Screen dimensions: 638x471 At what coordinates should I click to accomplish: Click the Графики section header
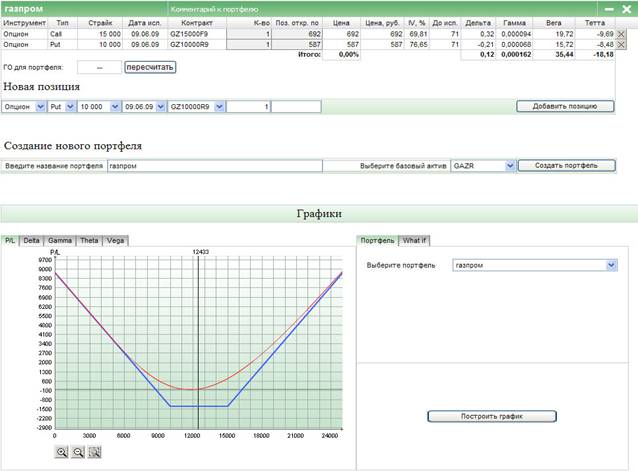319,214
